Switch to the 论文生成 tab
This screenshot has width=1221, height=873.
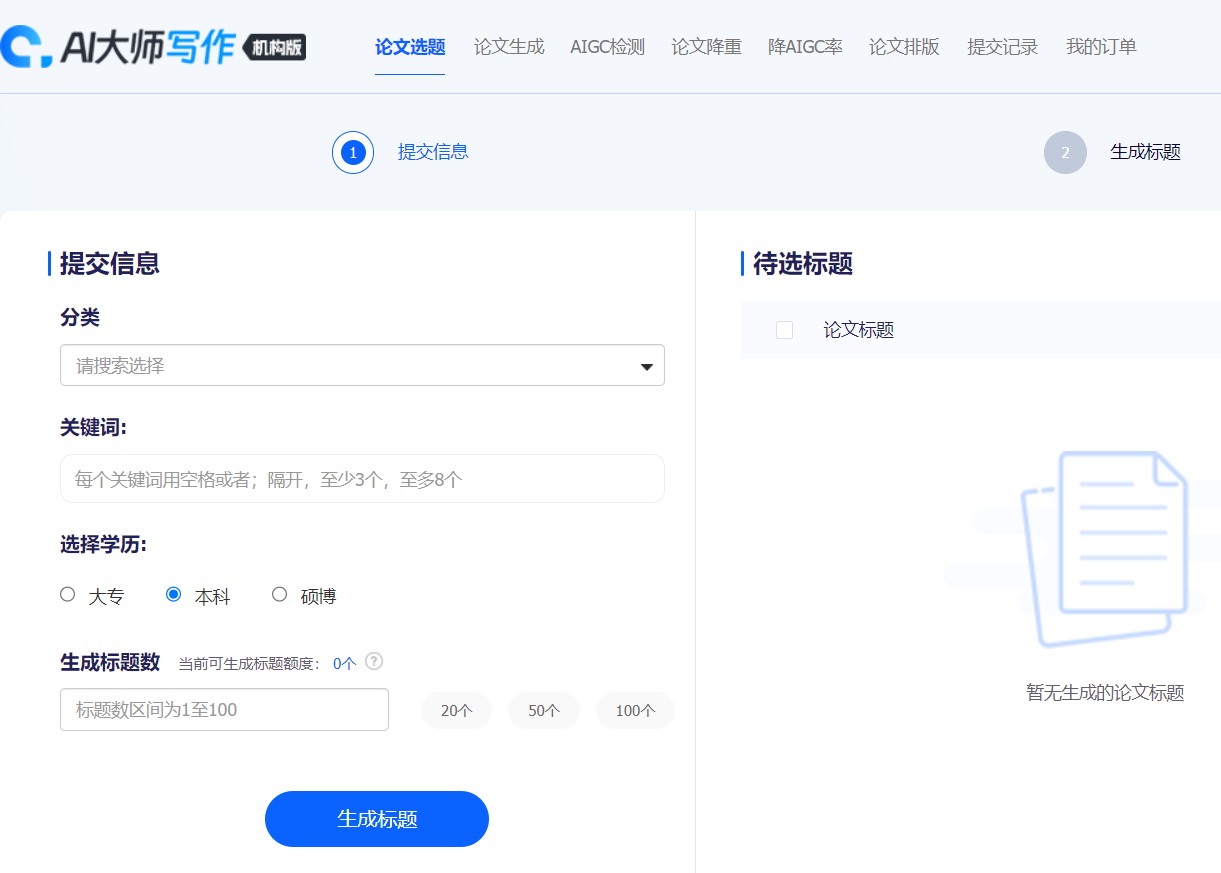point(509,47)
